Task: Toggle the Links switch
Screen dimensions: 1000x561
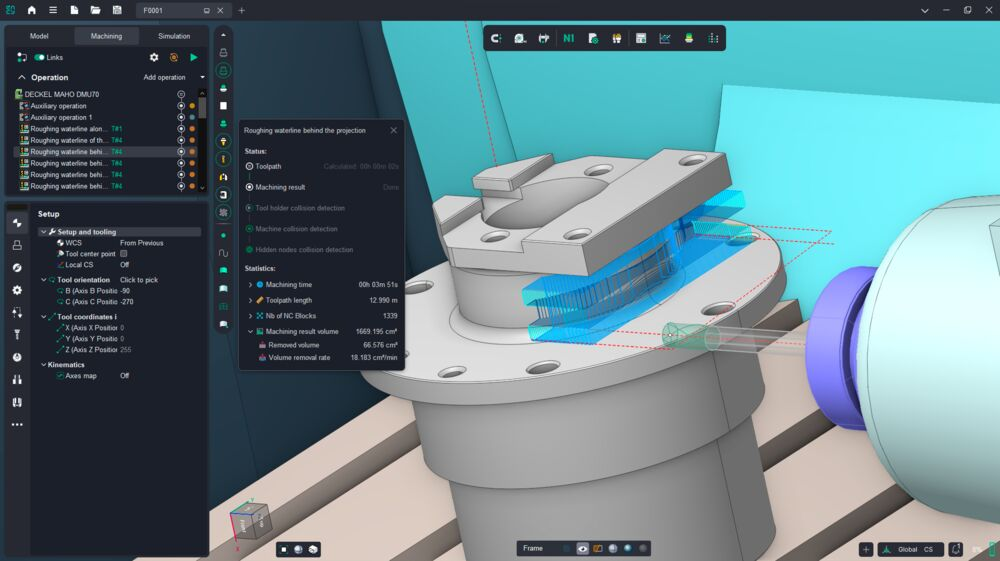Action: coord(40,57)
